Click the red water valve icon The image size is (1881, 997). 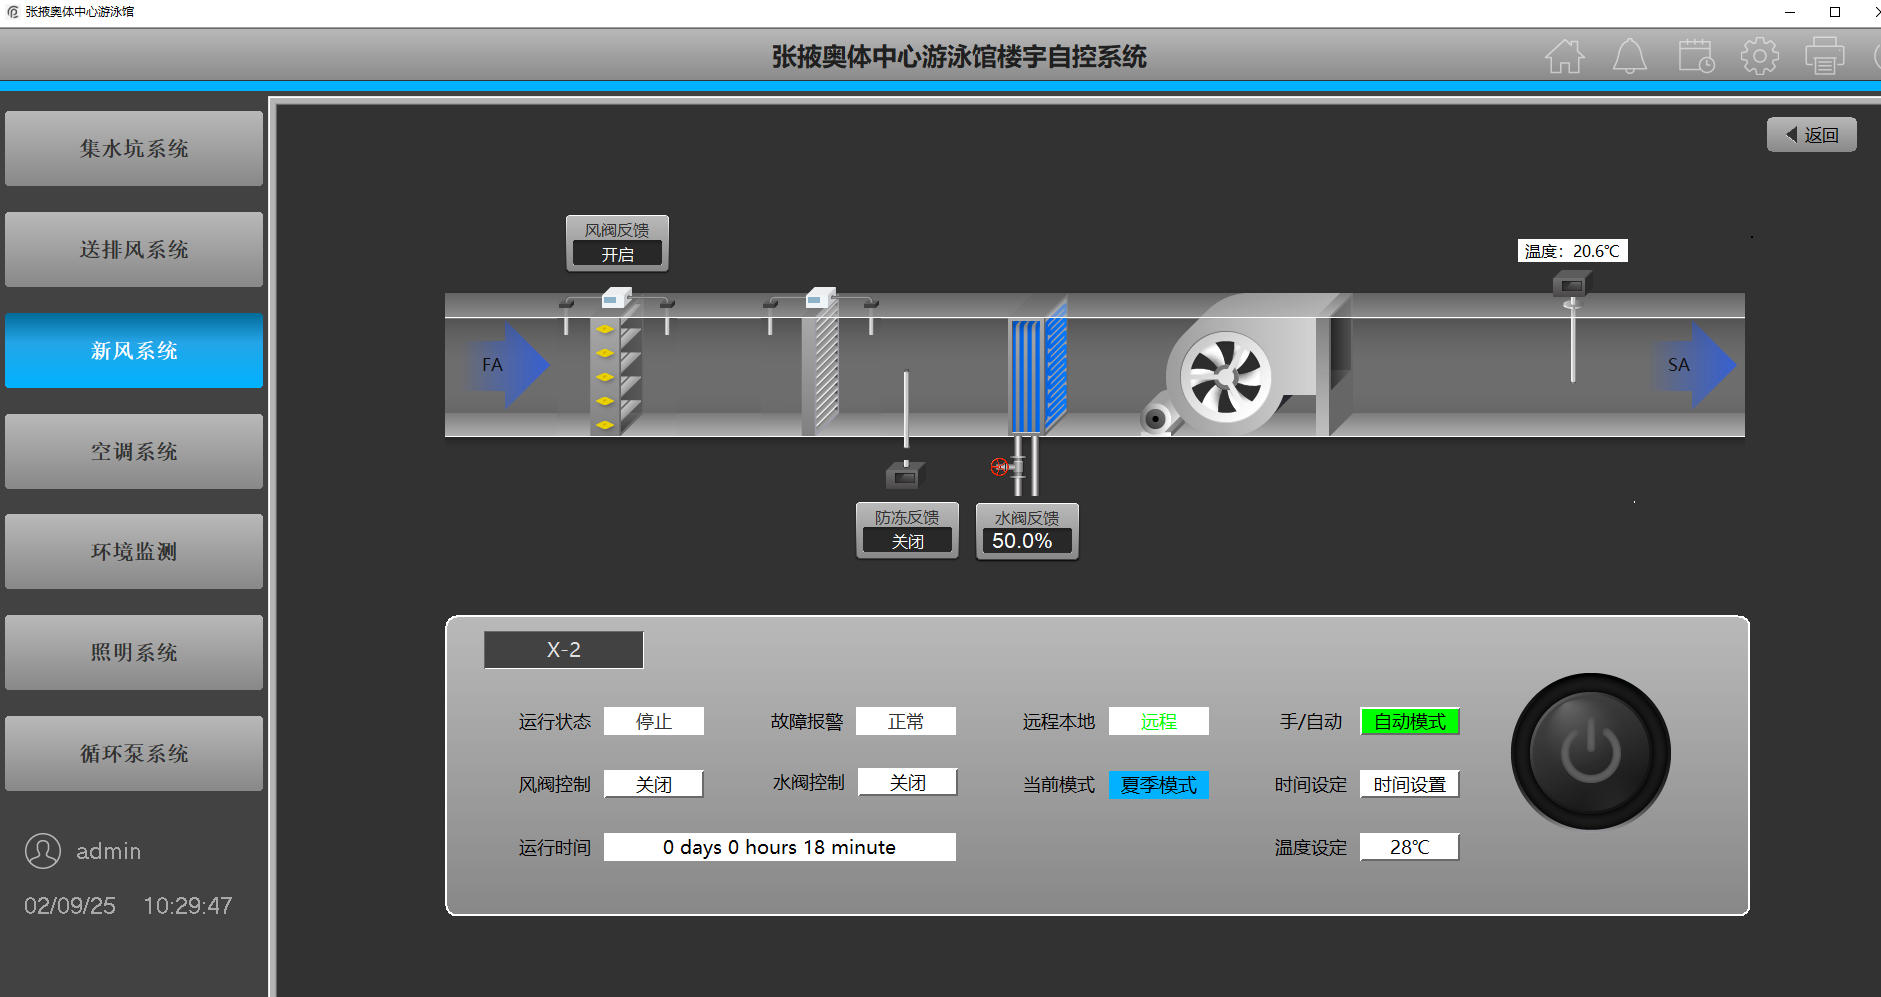click(999, 466)
